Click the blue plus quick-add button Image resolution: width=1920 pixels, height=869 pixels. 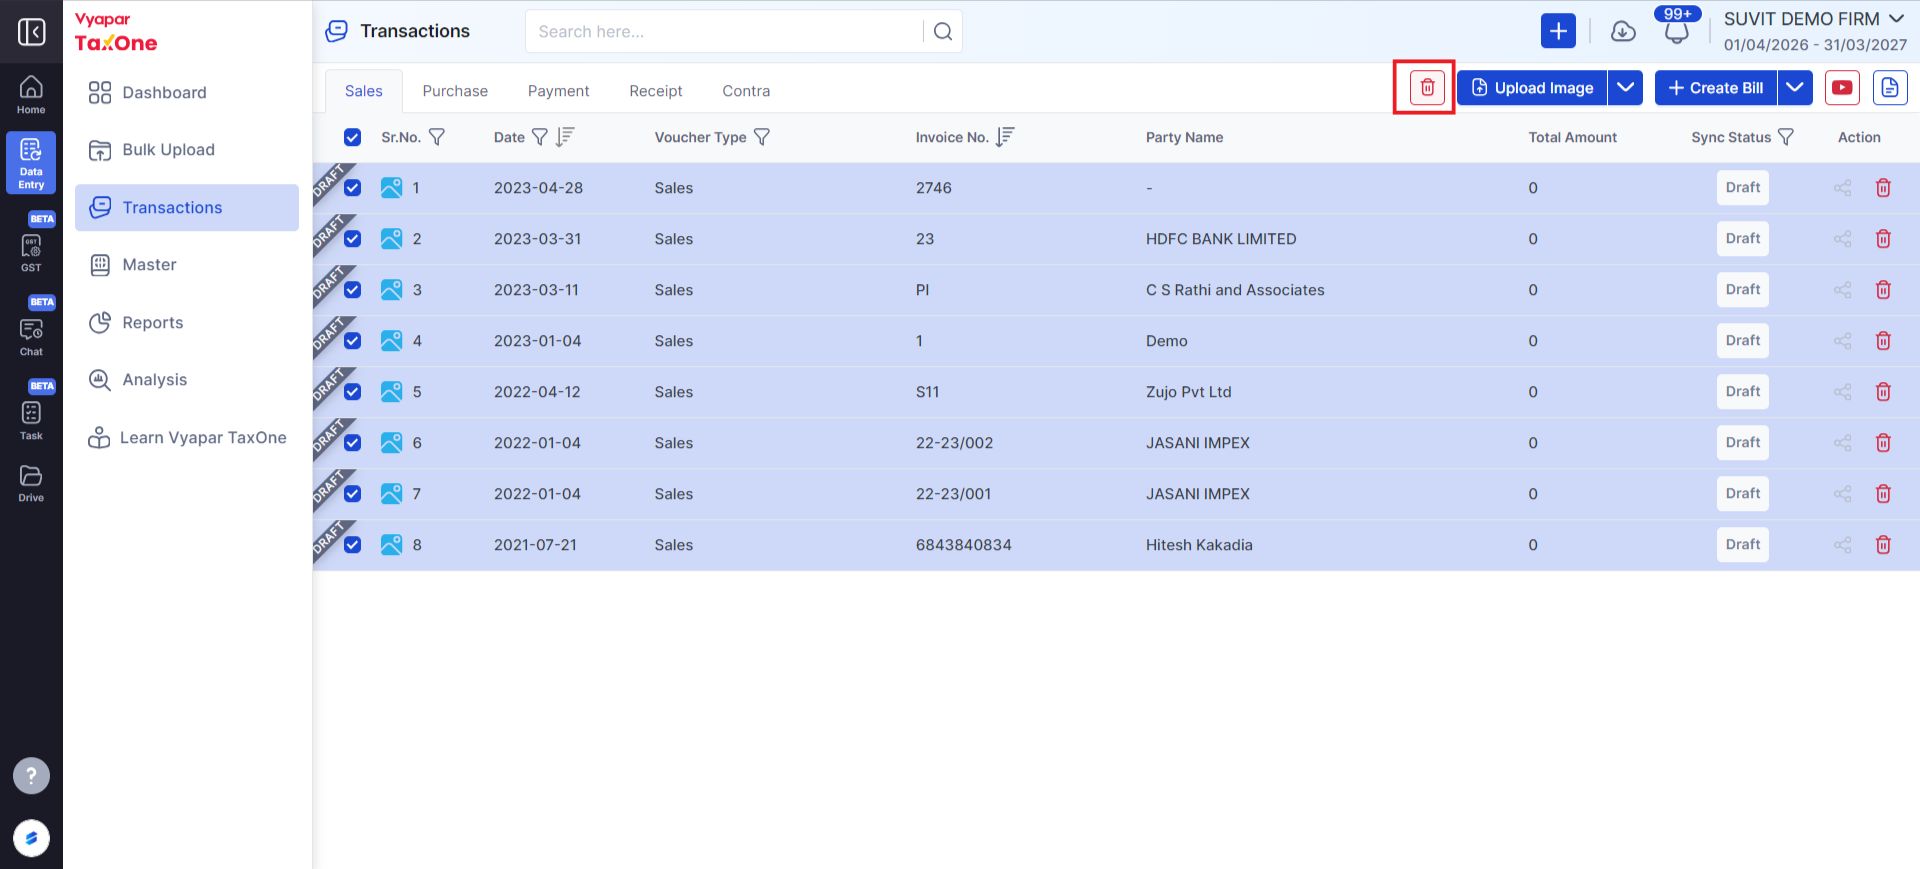coord(1558,31)
